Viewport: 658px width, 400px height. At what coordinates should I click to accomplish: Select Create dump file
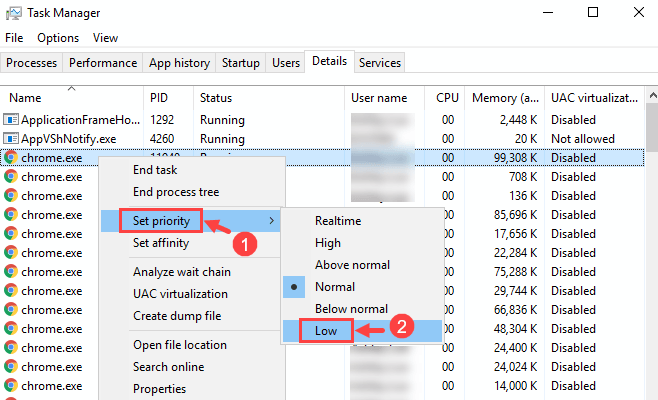click(193, 316)
